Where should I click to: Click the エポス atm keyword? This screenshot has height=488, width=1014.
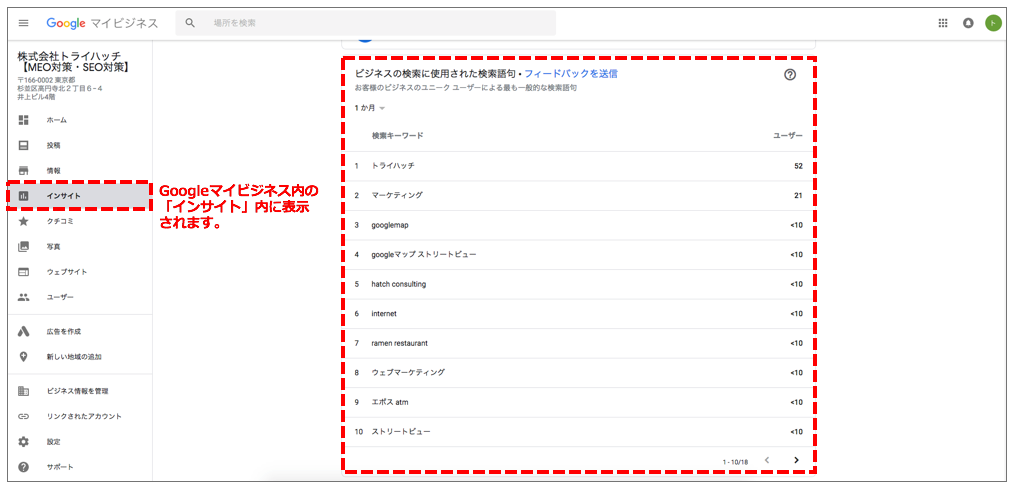pos(390,403)
